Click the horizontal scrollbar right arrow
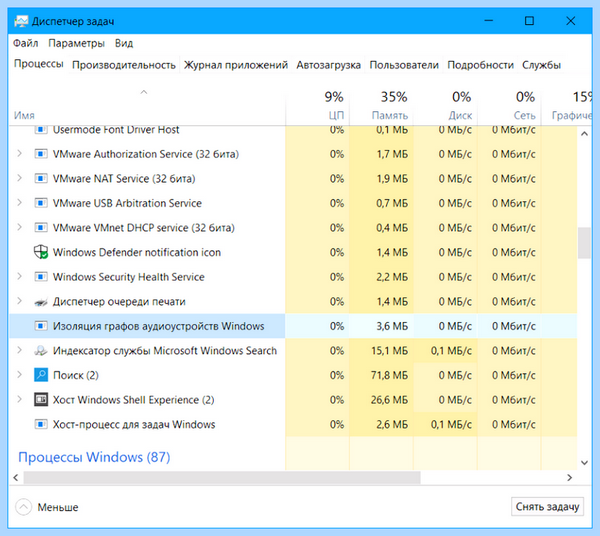Image resolution: width=600 pixels, height=536 pixels. [x=569, y=477]
